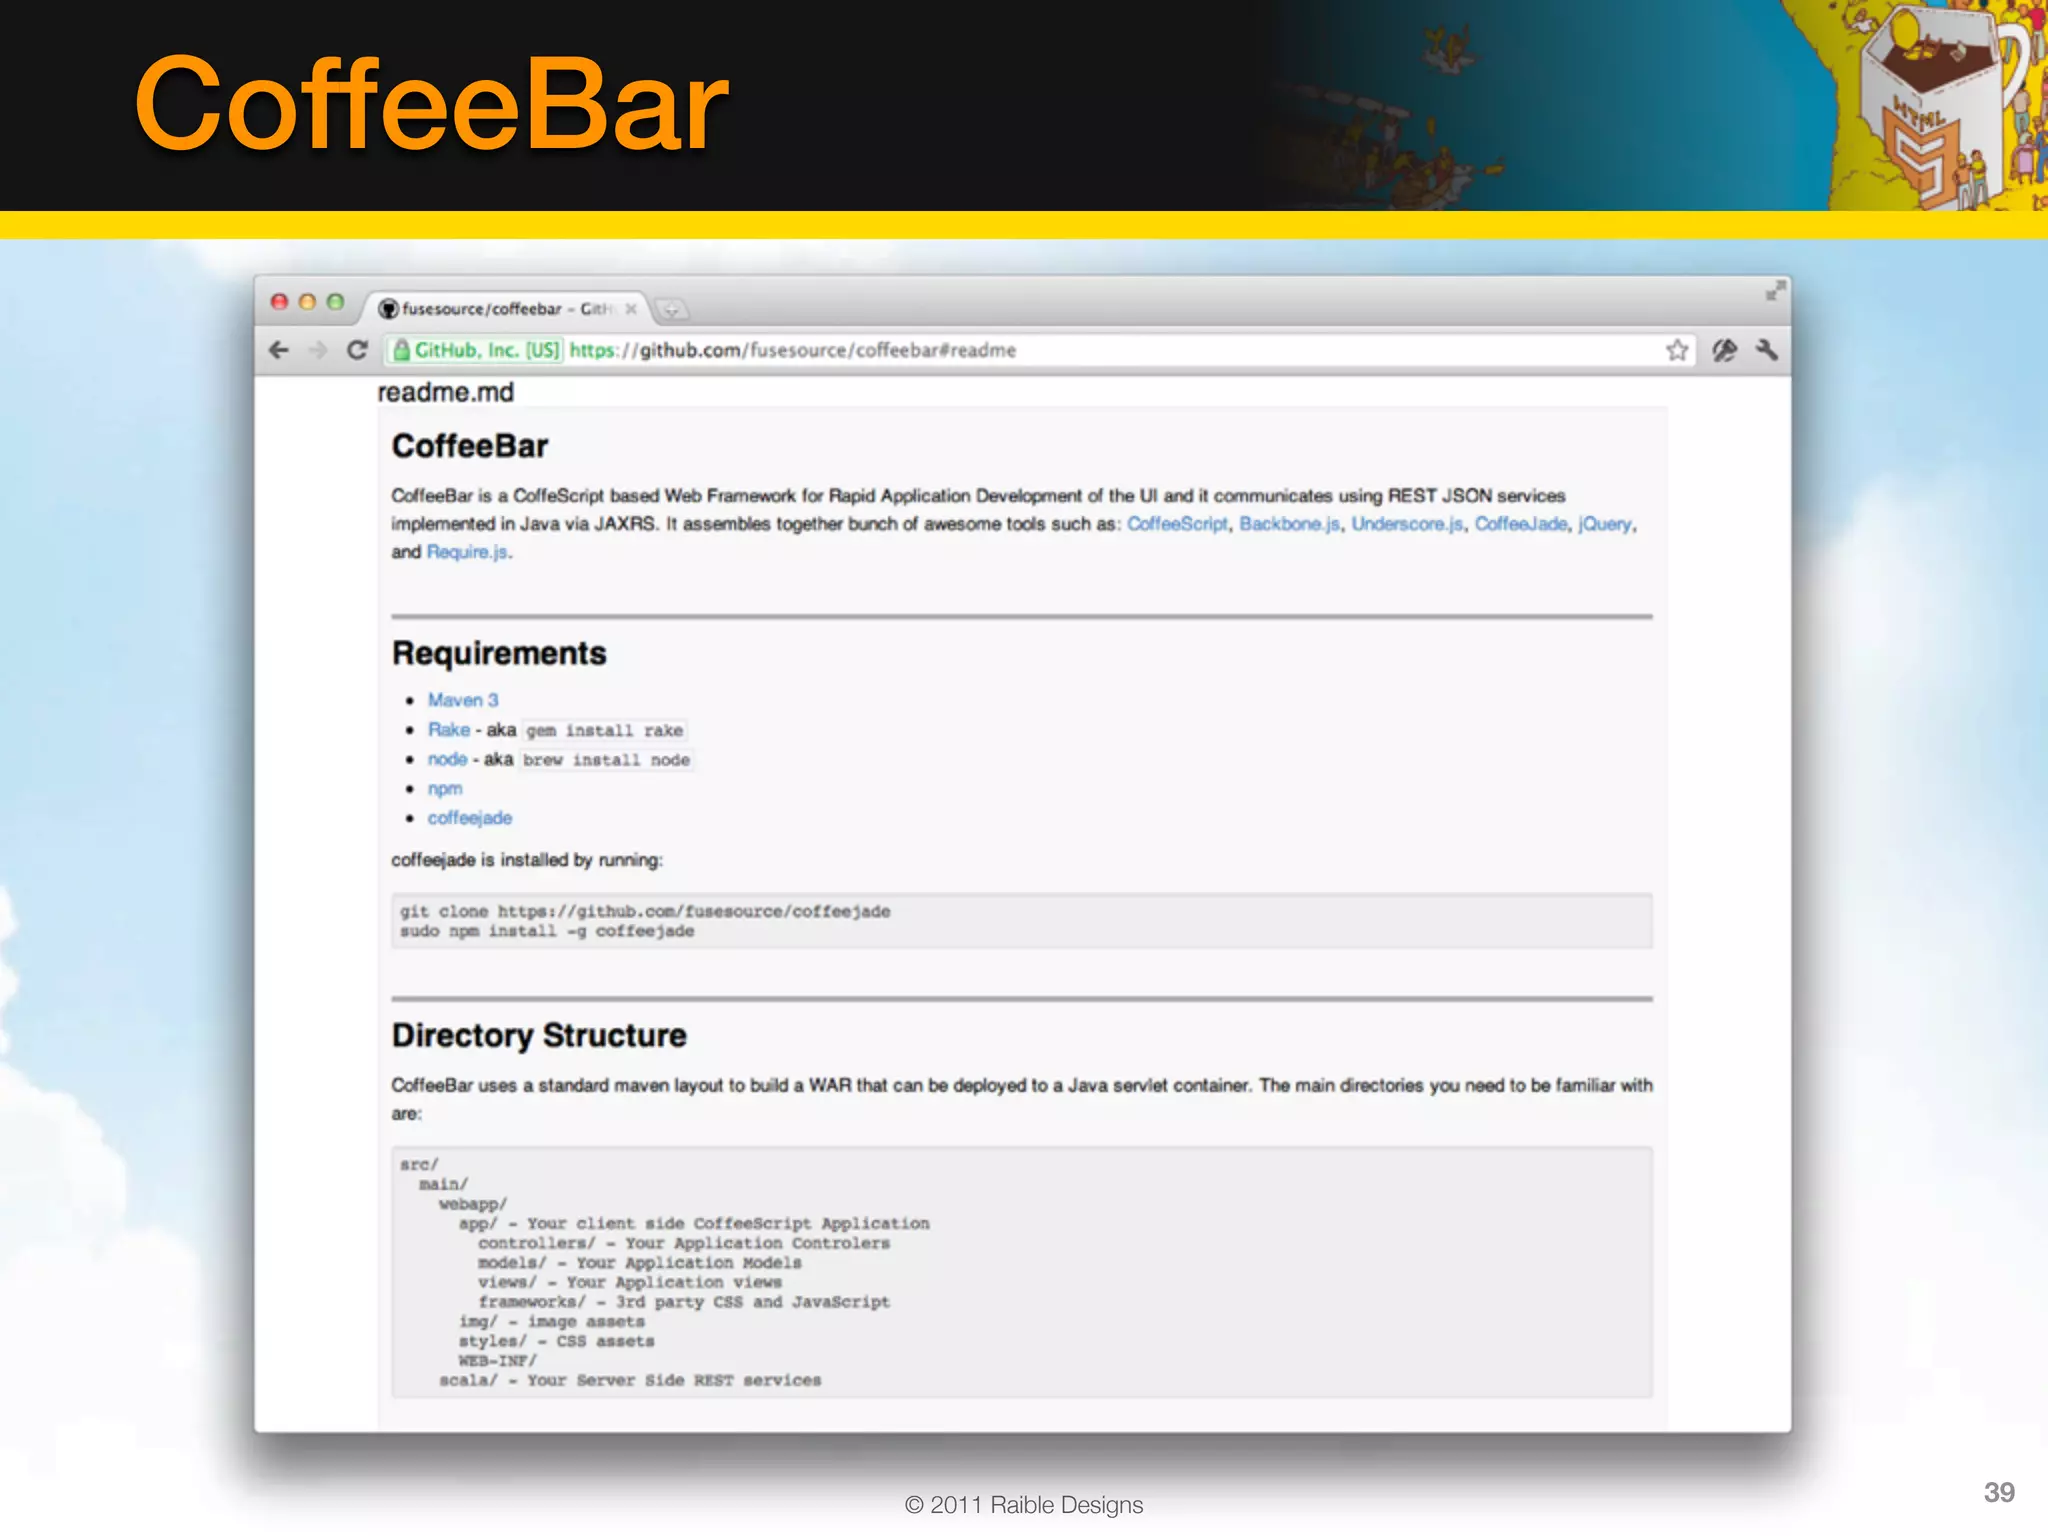The height and width of the screenshot is (1536, 2048).
Task: Click the 'git clone' command line
Action: click(645, 911)
